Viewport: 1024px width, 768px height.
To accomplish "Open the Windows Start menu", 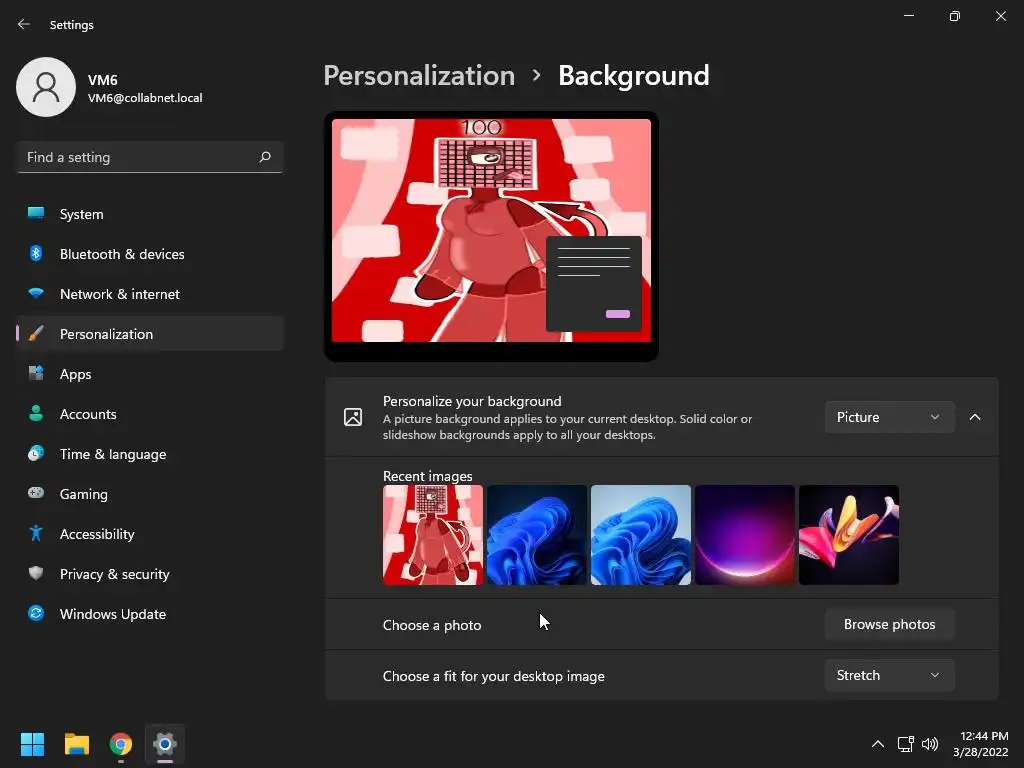I will (32, 744).
